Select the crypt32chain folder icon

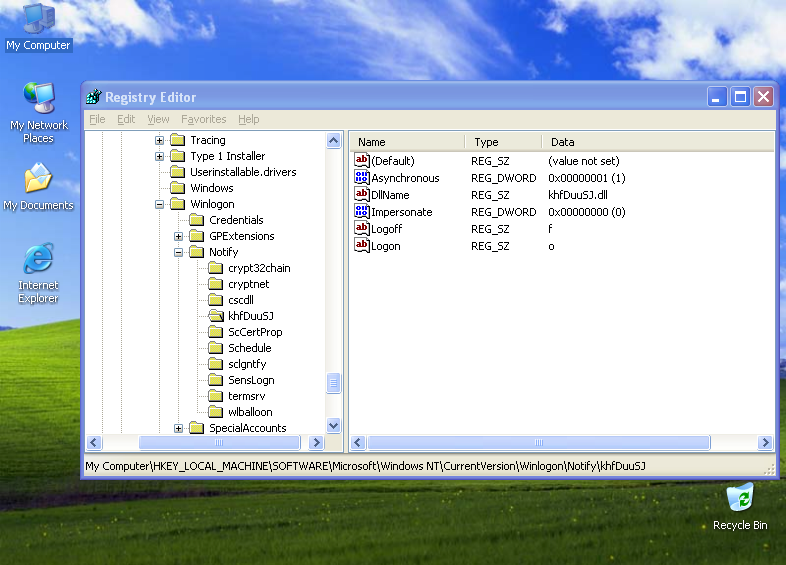click(216, 268)
